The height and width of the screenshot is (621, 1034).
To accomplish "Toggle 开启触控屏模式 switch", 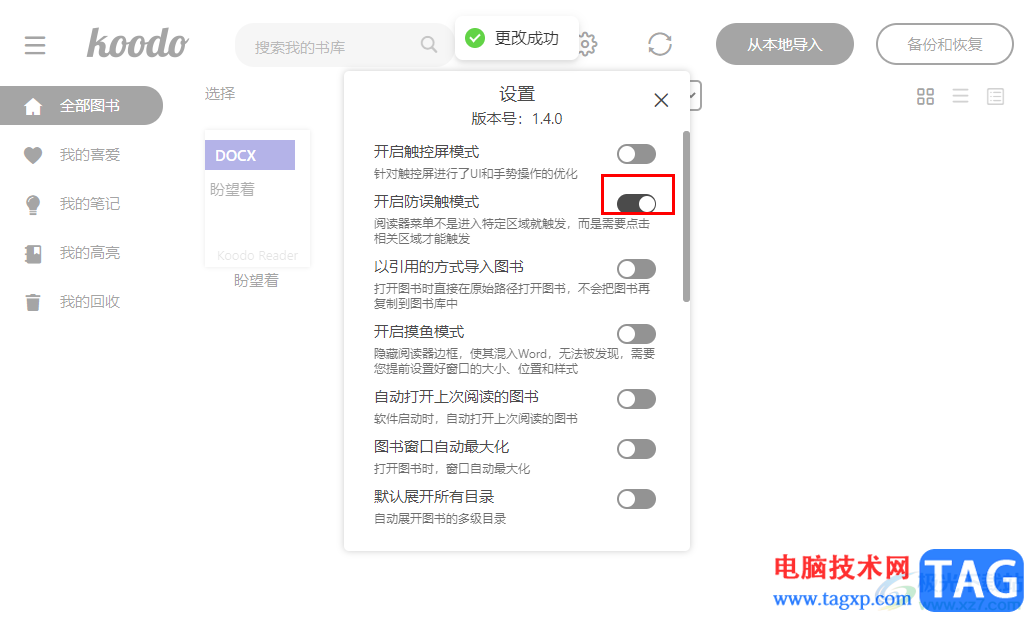I will pos(636,154).
